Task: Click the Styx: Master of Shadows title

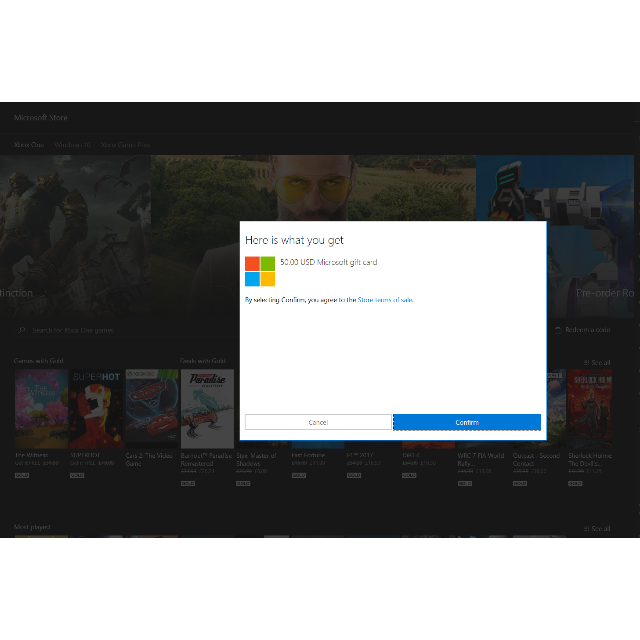Action: click(x=256, y=459)
